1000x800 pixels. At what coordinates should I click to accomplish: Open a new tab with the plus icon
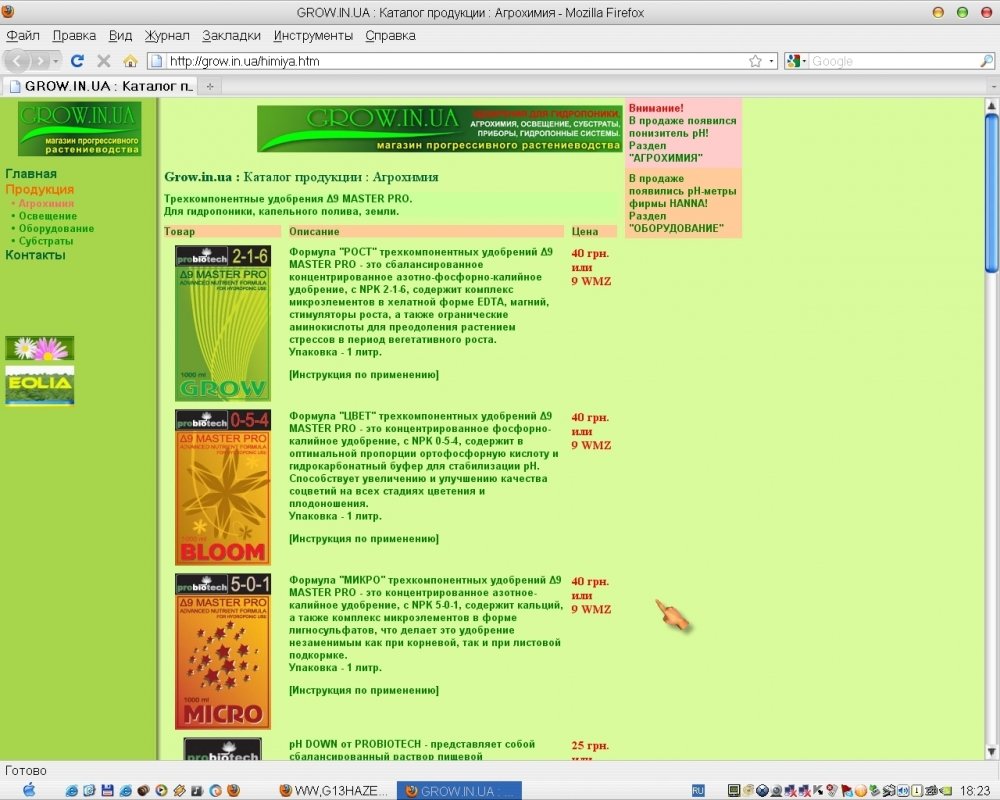[210, 86]
